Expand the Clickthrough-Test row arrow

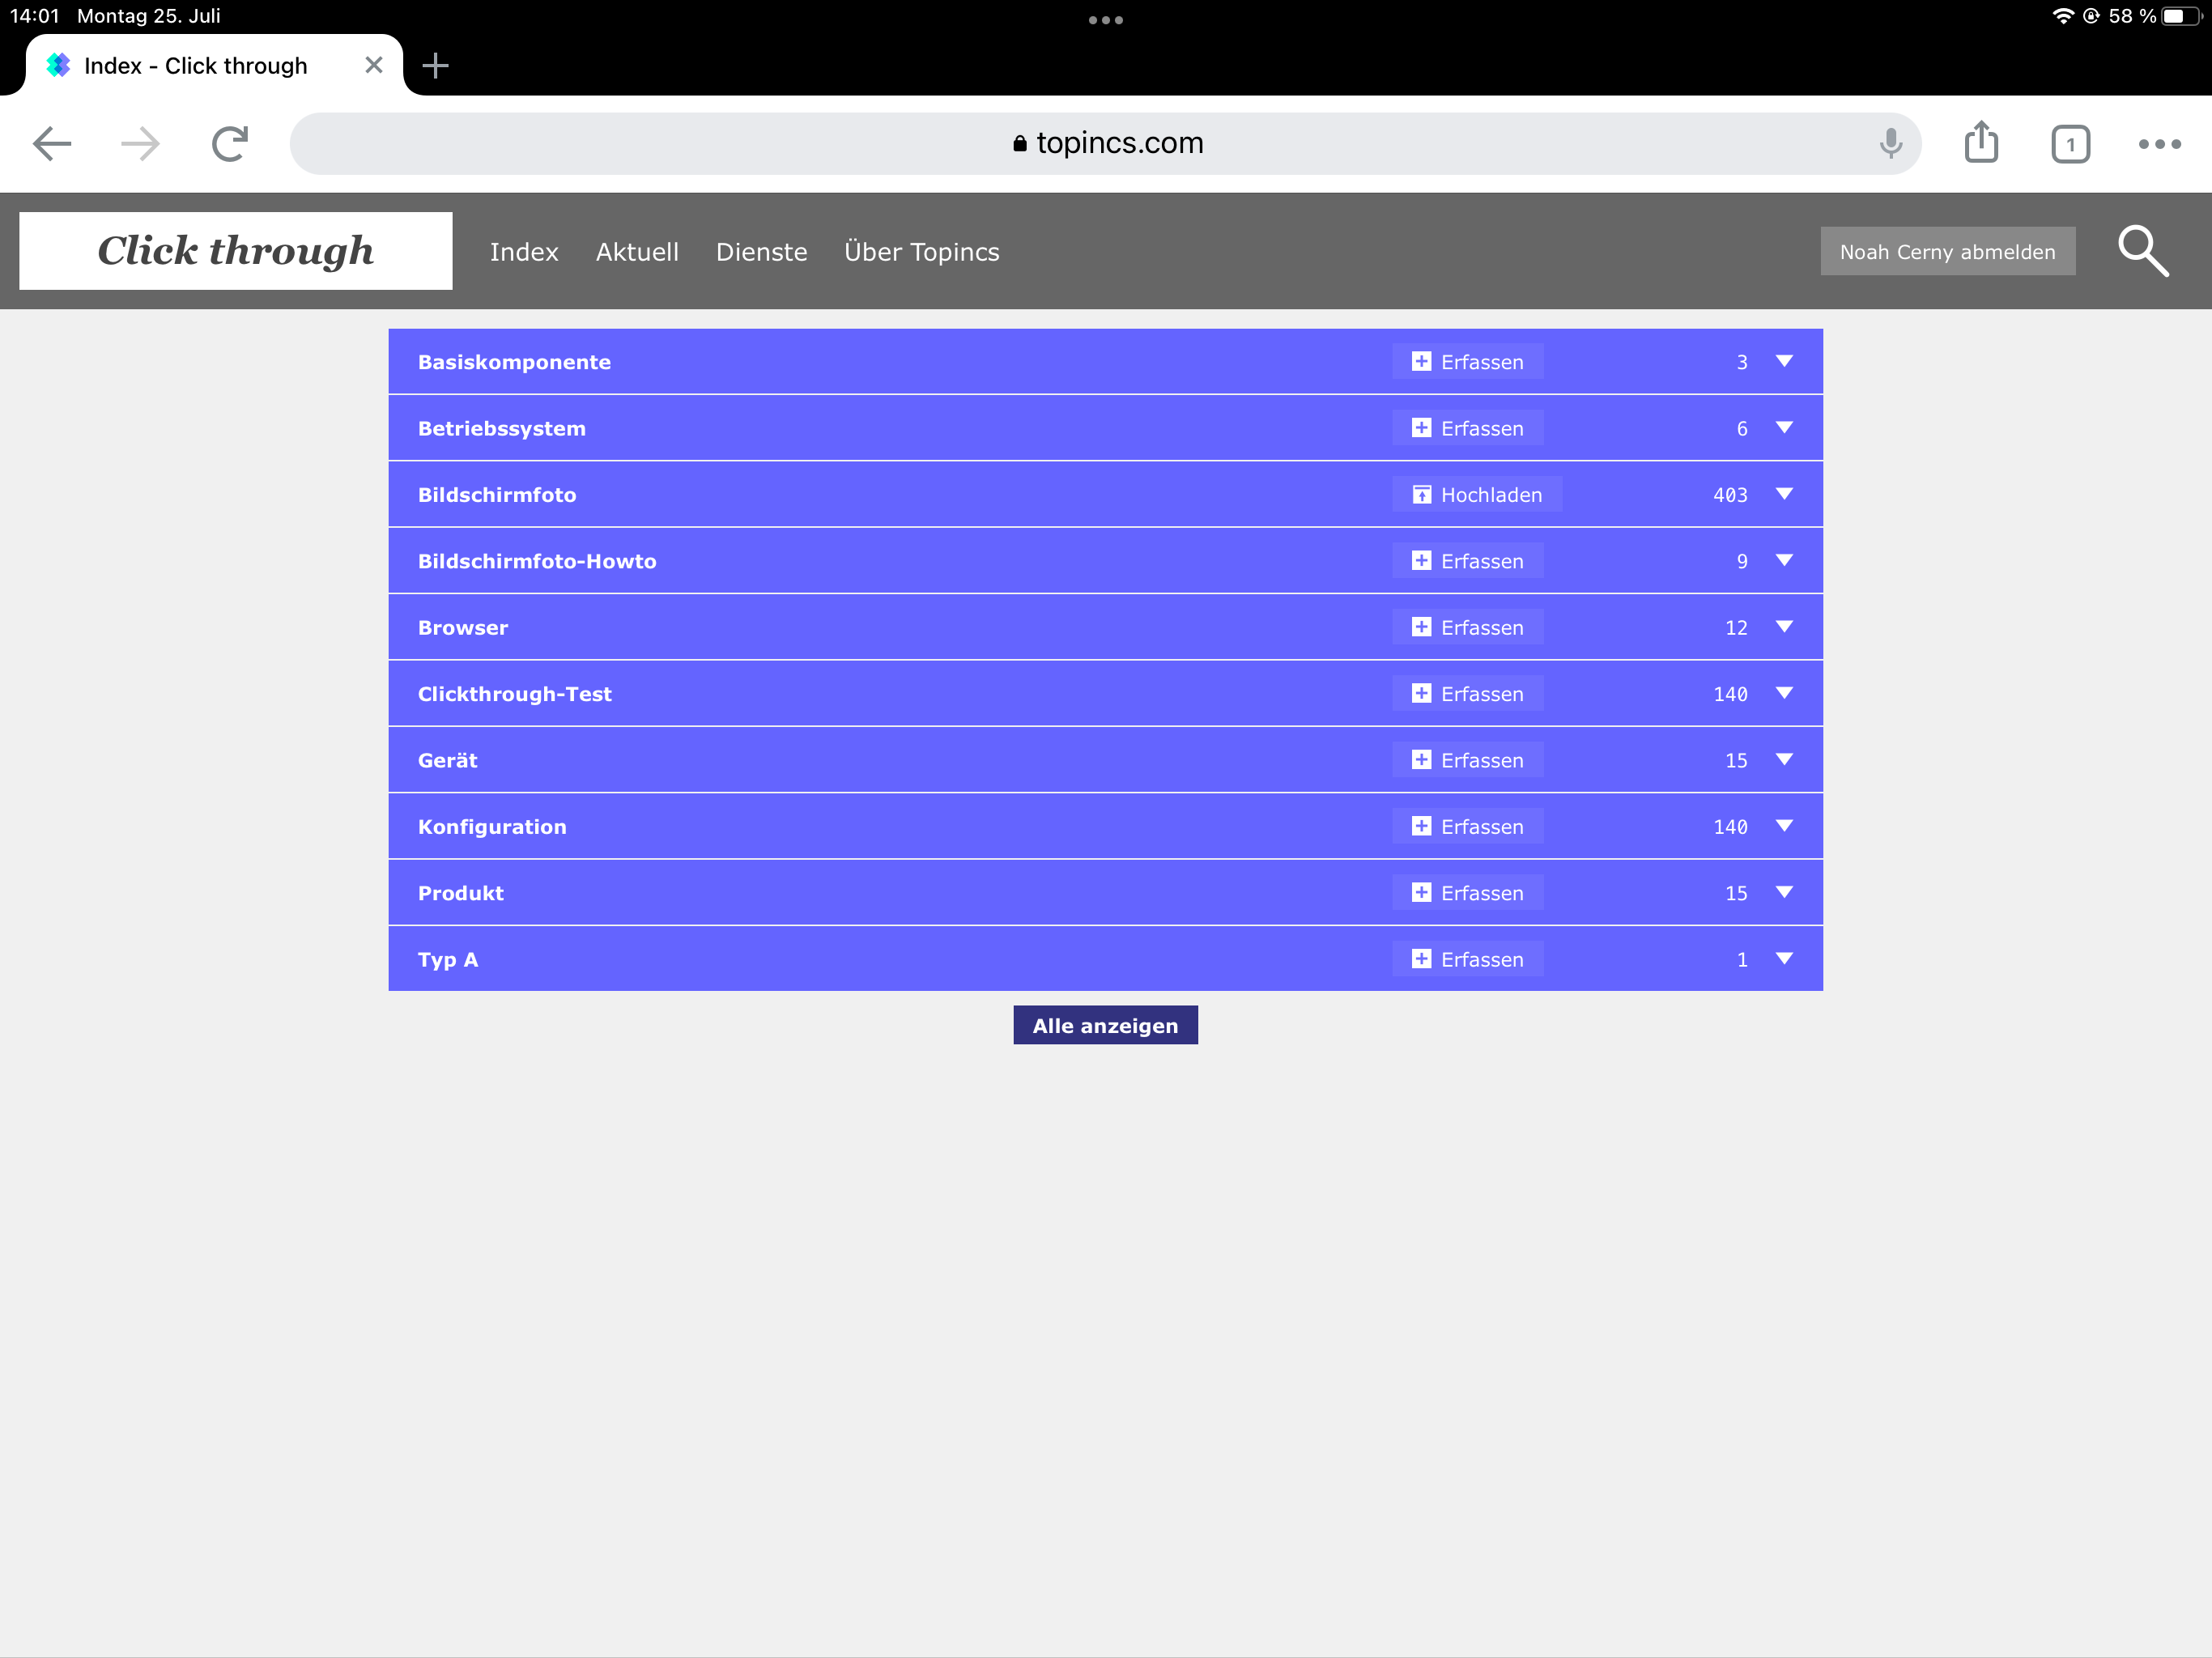(x=1783, y=693)
